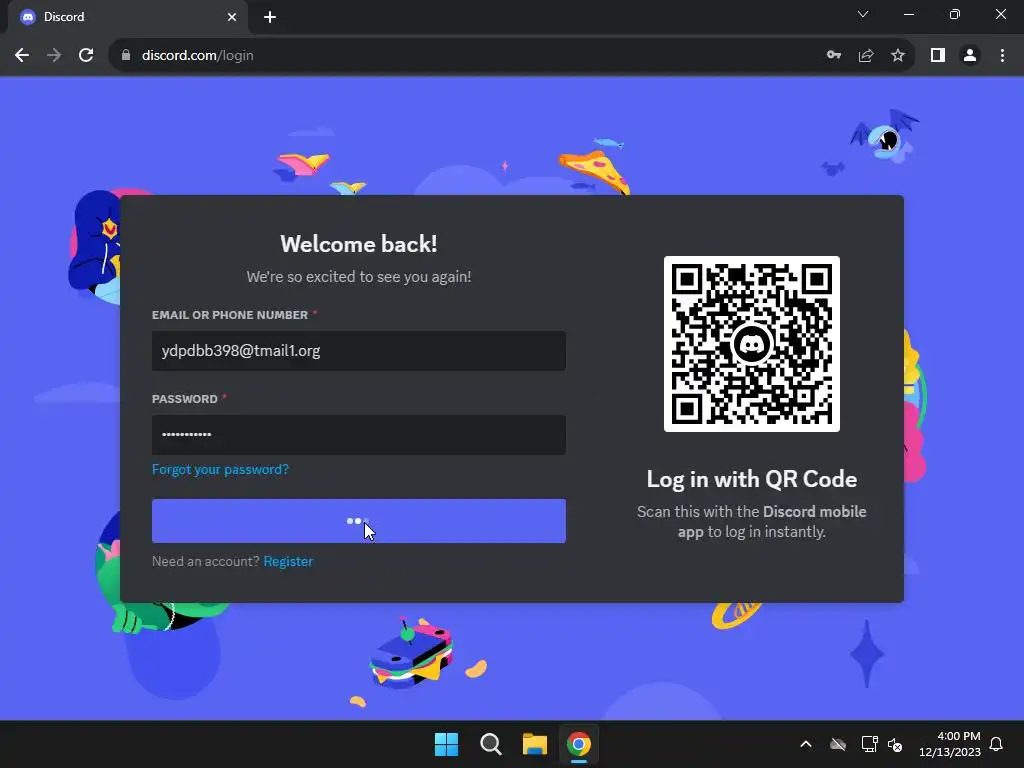Open the browser side panel

coord(938,56)
